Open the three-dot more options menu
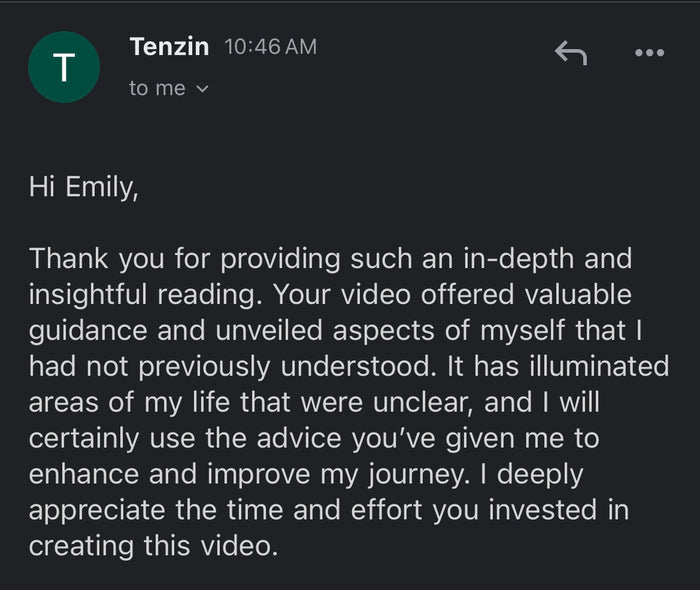Viewport: 700px width, 590px height. pos(650,53)
